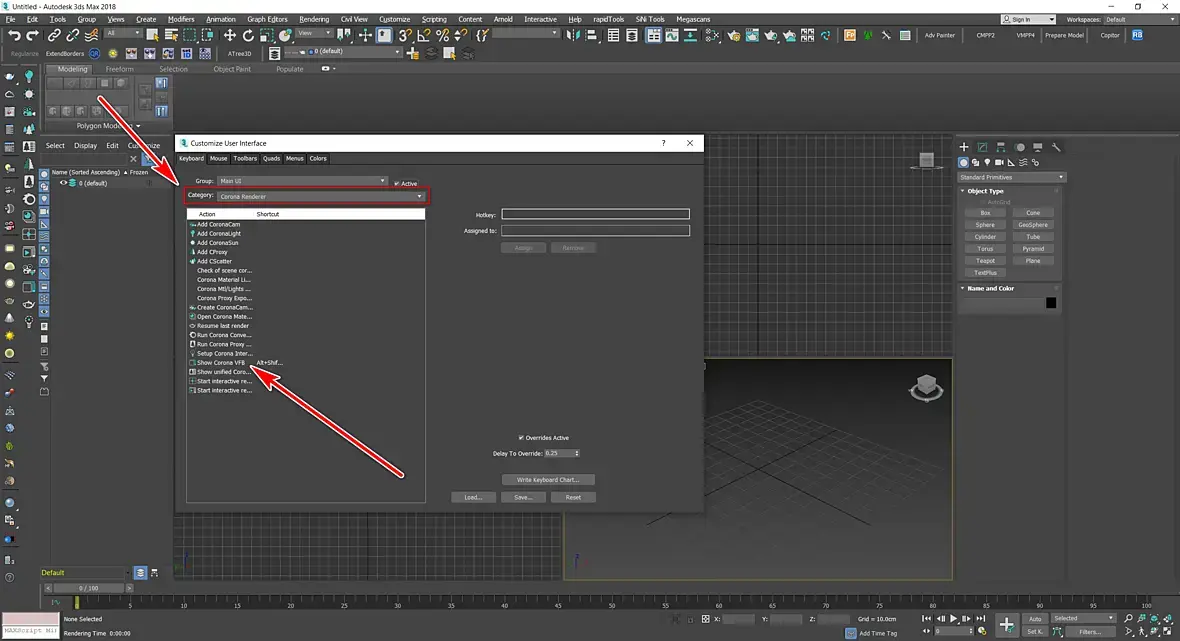Image resolution: width=1180 pixels, height=641 pixels.
Task: Click the Hotkey input field
Action: click(x=595, y=214)
